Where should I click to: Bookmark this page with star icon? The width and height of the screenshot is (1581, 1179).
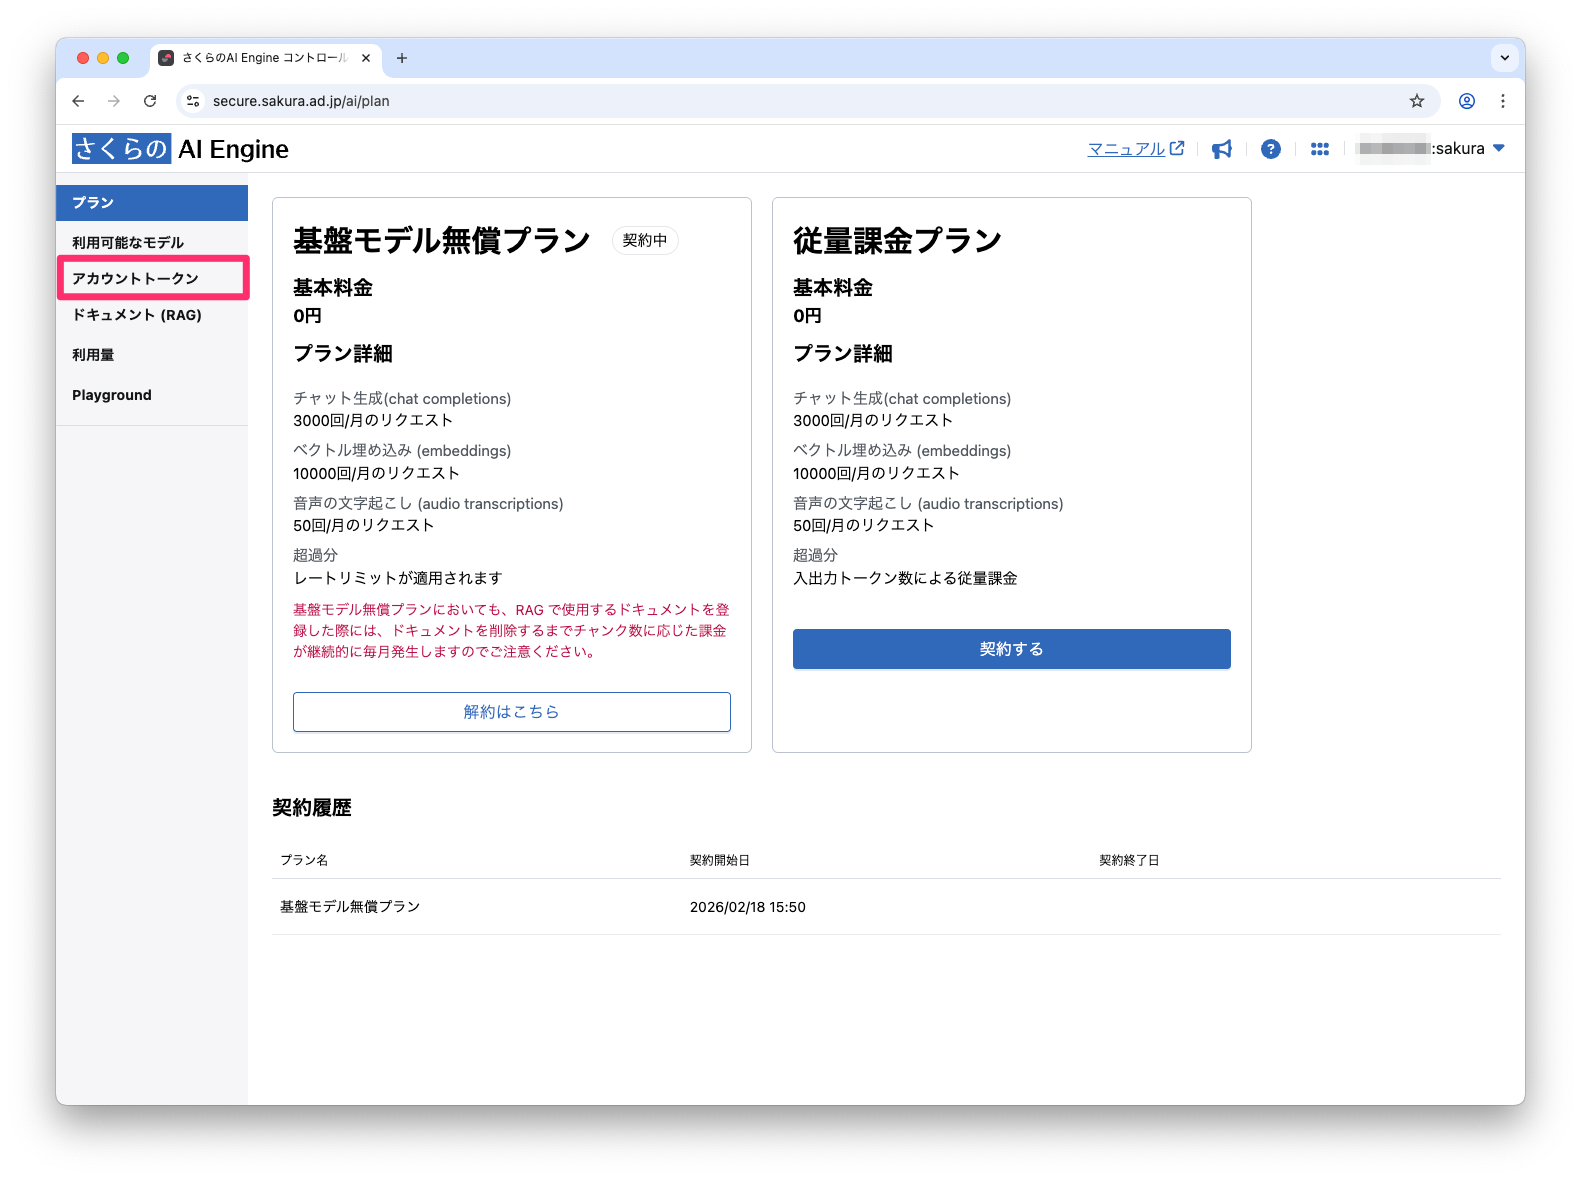[1416, 101]
